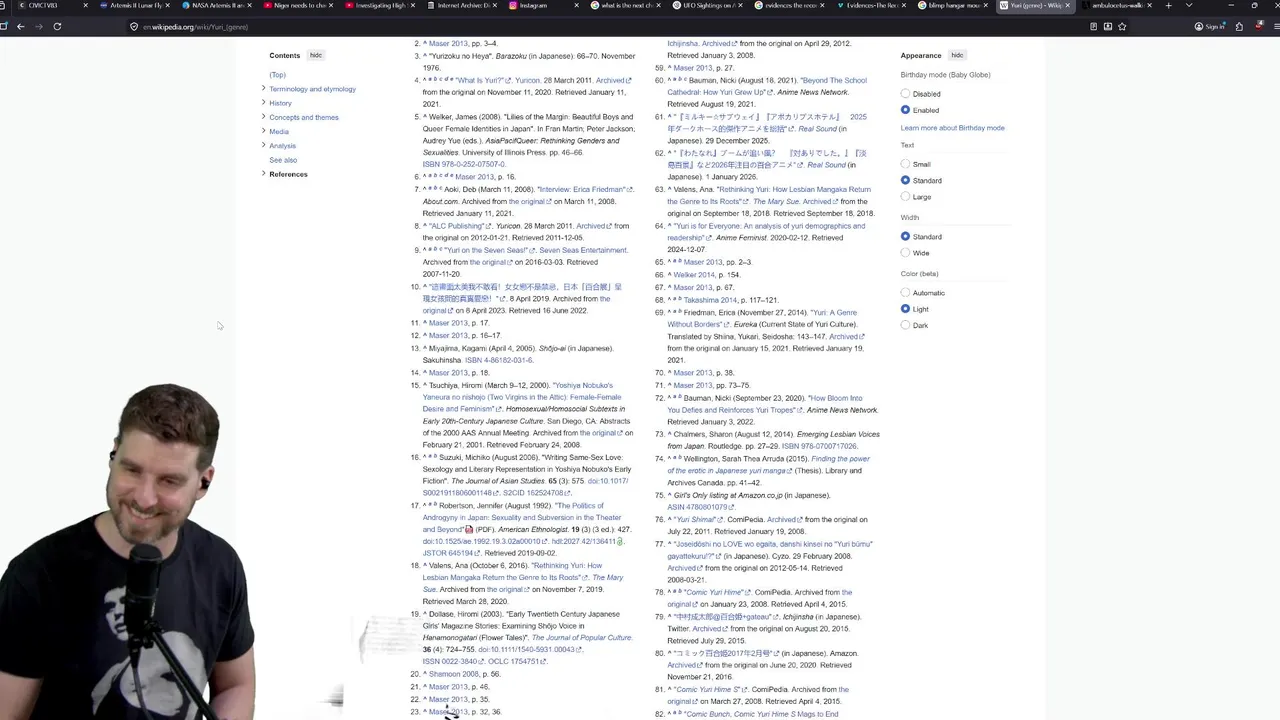Open "Comic Yuri Hime S" link
The height and width of the screenshot is (720, 1280).
708,690
